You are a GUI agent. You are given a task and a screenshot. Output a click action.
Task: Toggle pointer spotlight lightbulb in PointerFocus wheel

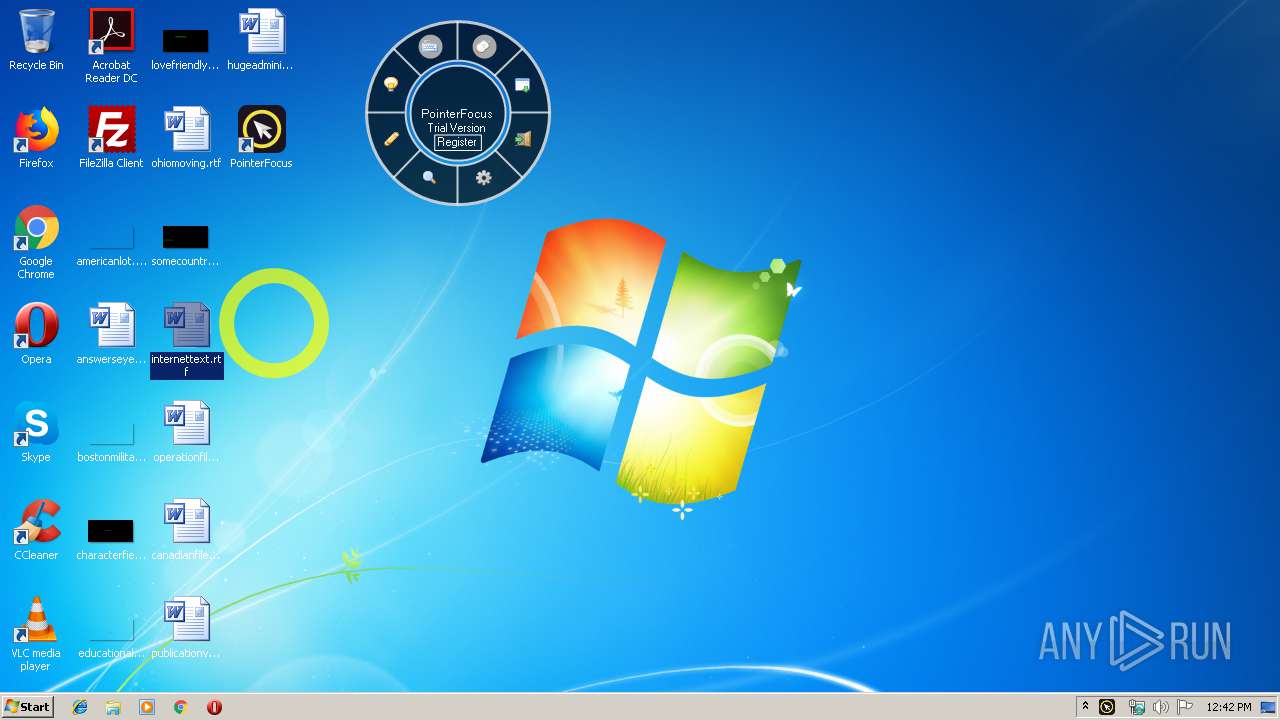[391, 84]
